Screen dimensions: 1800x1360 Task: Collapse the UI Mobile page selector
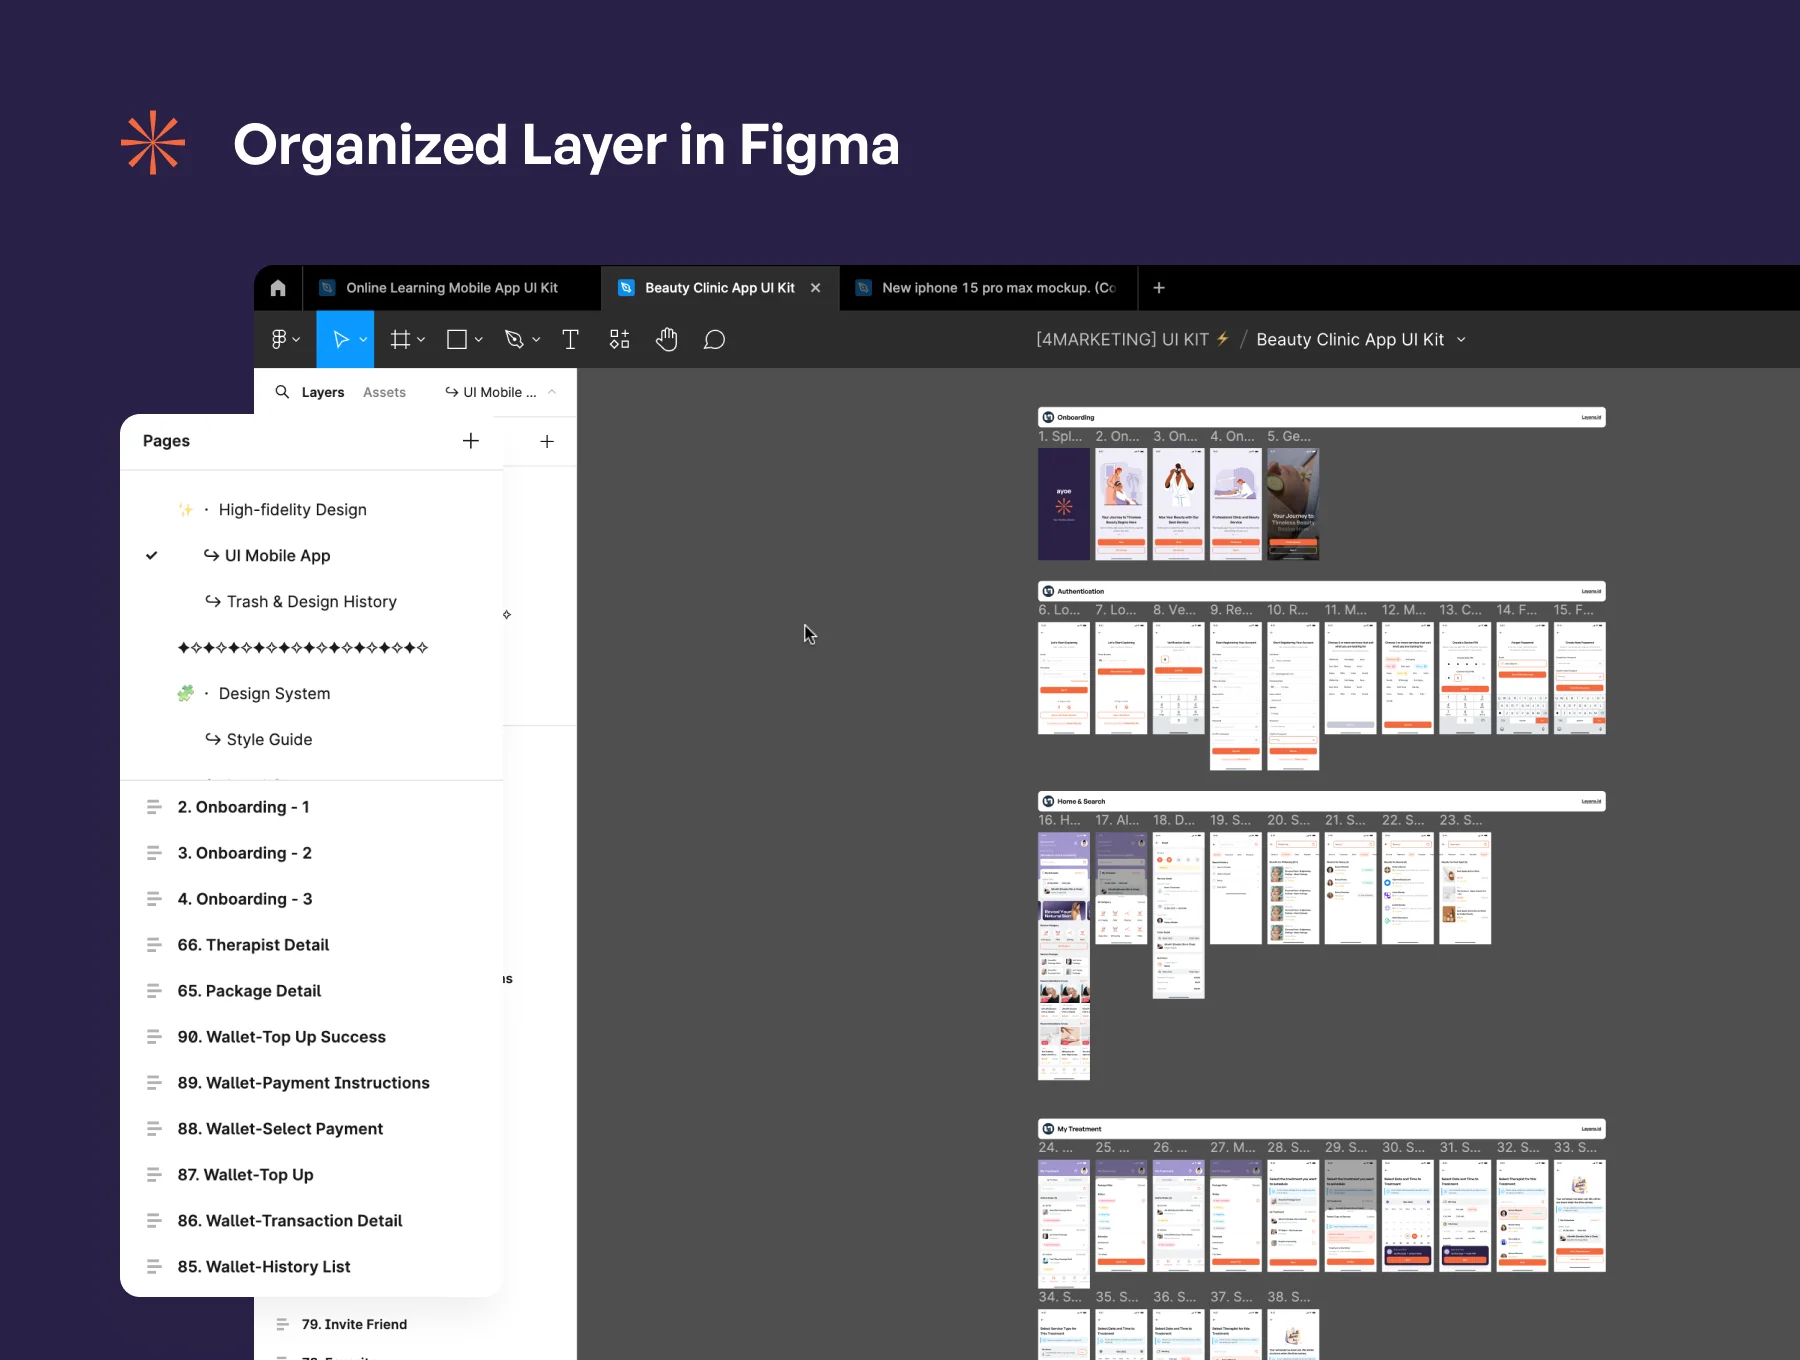click(552, 392)
